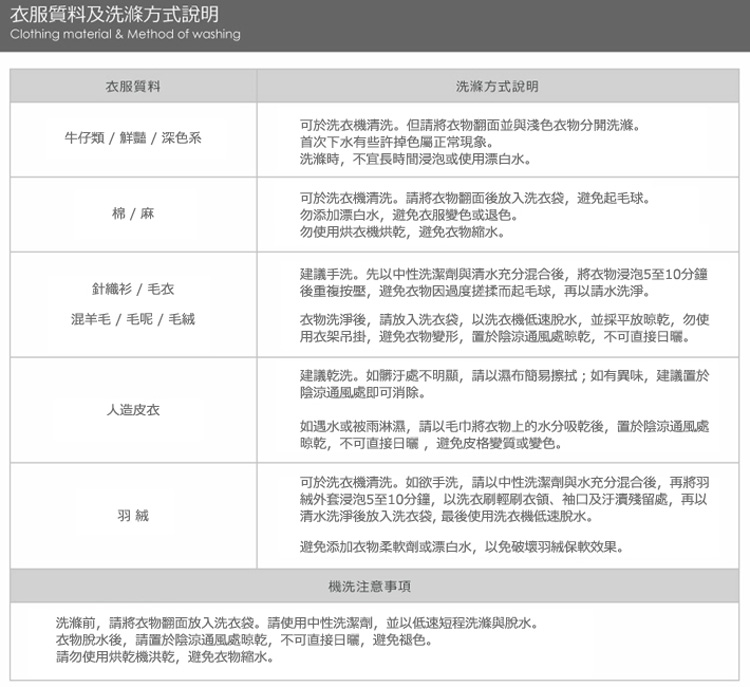Viewport: 750px width, 687px height.
Task: Click the subtitle Clothing material & Method of washing
Action: pos(125,34)
